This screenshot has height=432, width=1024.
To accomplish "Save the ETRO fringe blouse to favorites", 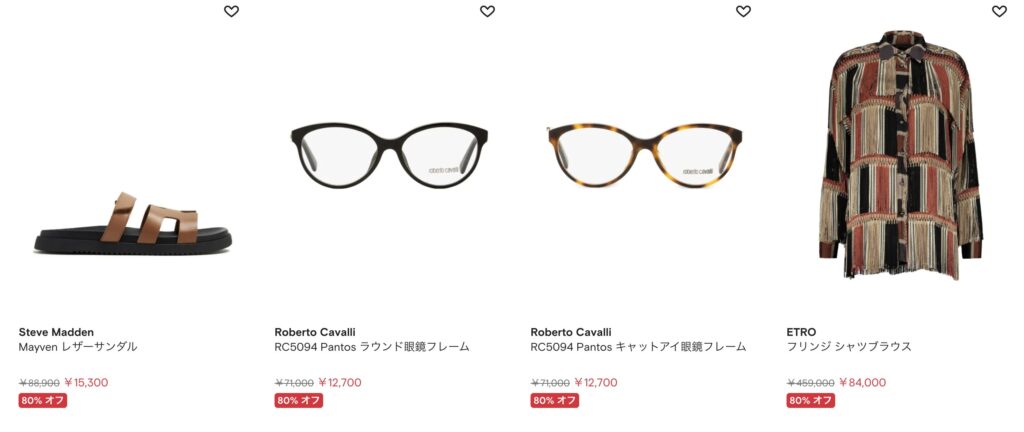I will click(x=999, y=11).
